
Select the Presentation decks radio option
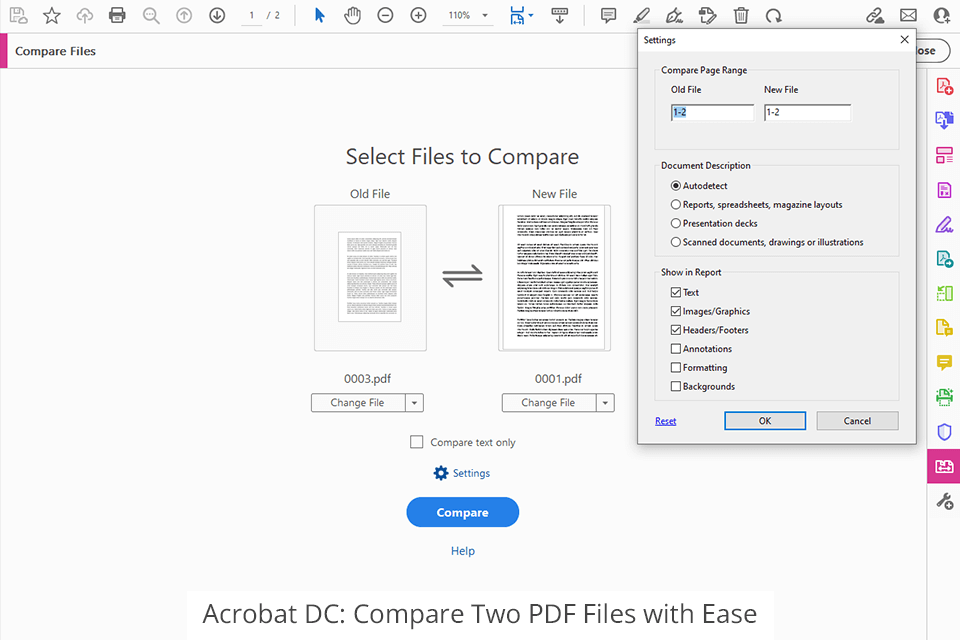pyautogui.click(x=675, y=223)
